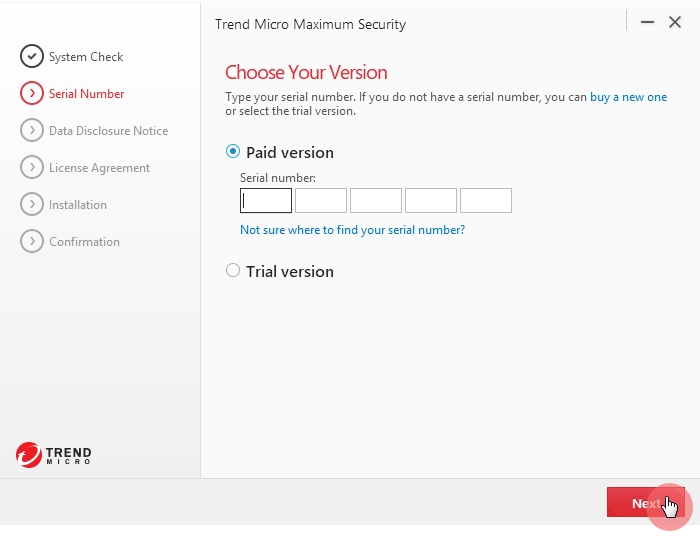Screen dimensions: 700x536
Task: Click the 'System Check' step label
Action: coord(86,57)
